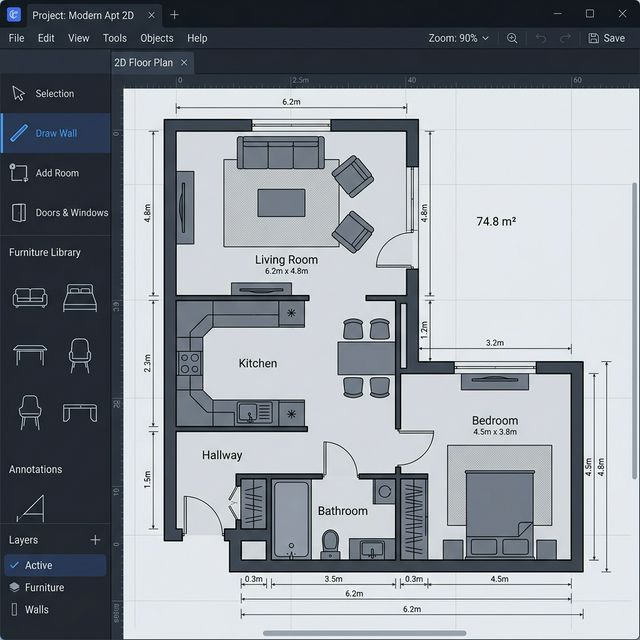Screen dimensions: 640x640
Task: Select the bathroom toilet
Action: point(330,544)
